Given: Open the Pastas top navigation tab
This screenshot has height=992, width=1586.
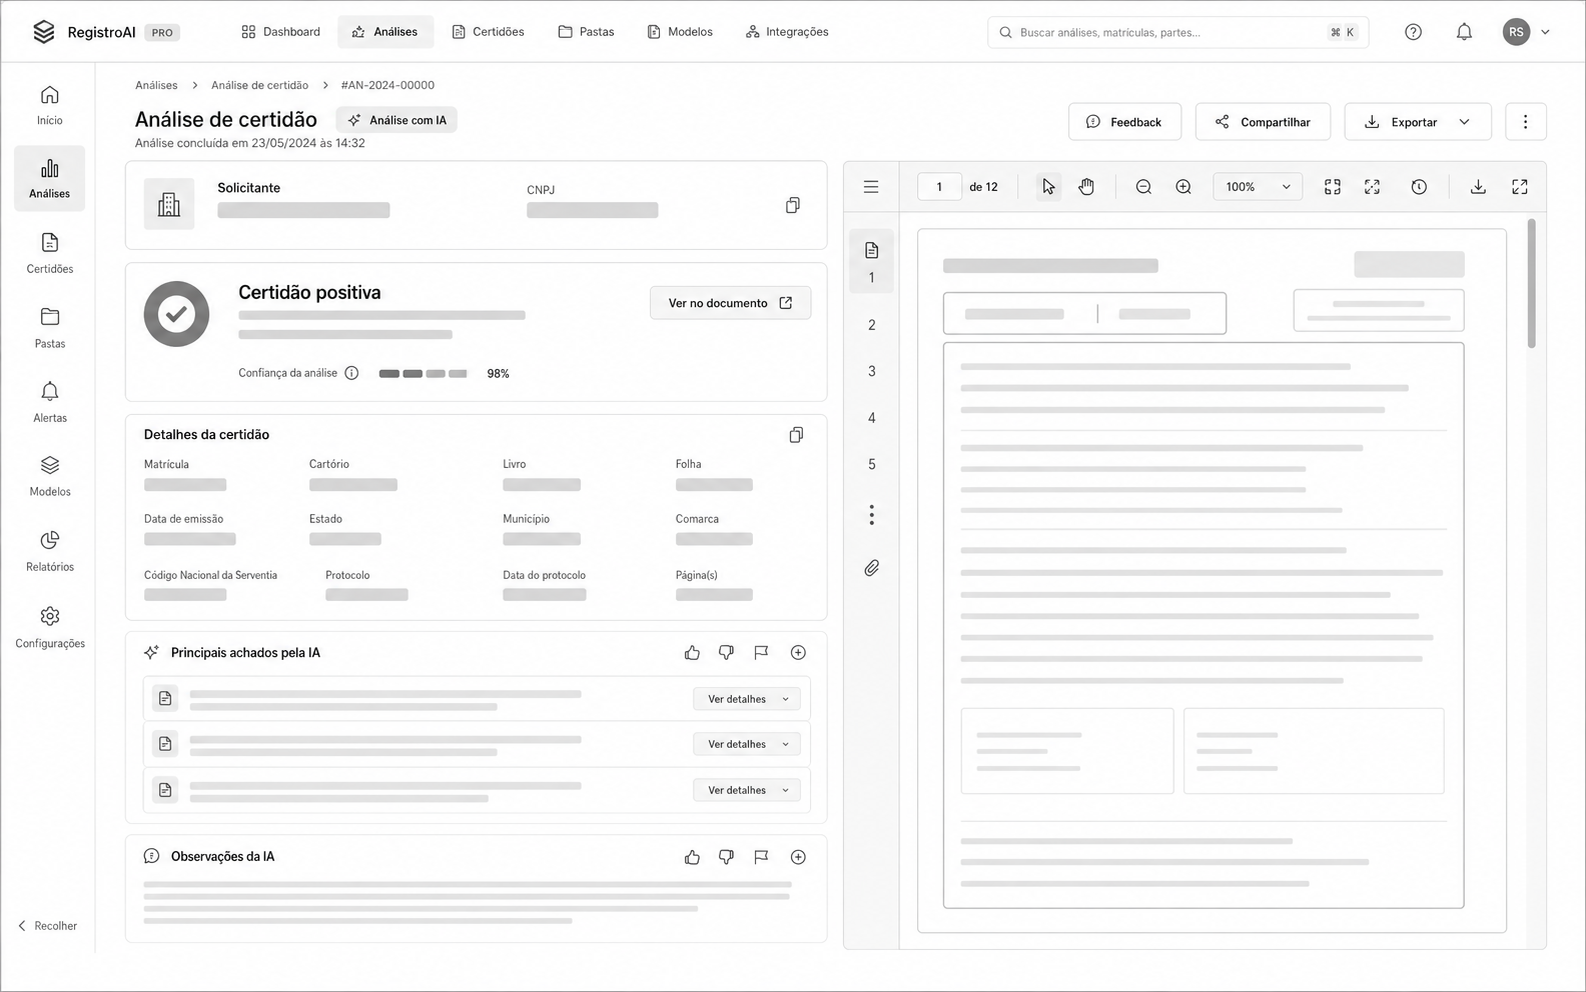Looking at the screenshot, I should click(x=586, y=32).
